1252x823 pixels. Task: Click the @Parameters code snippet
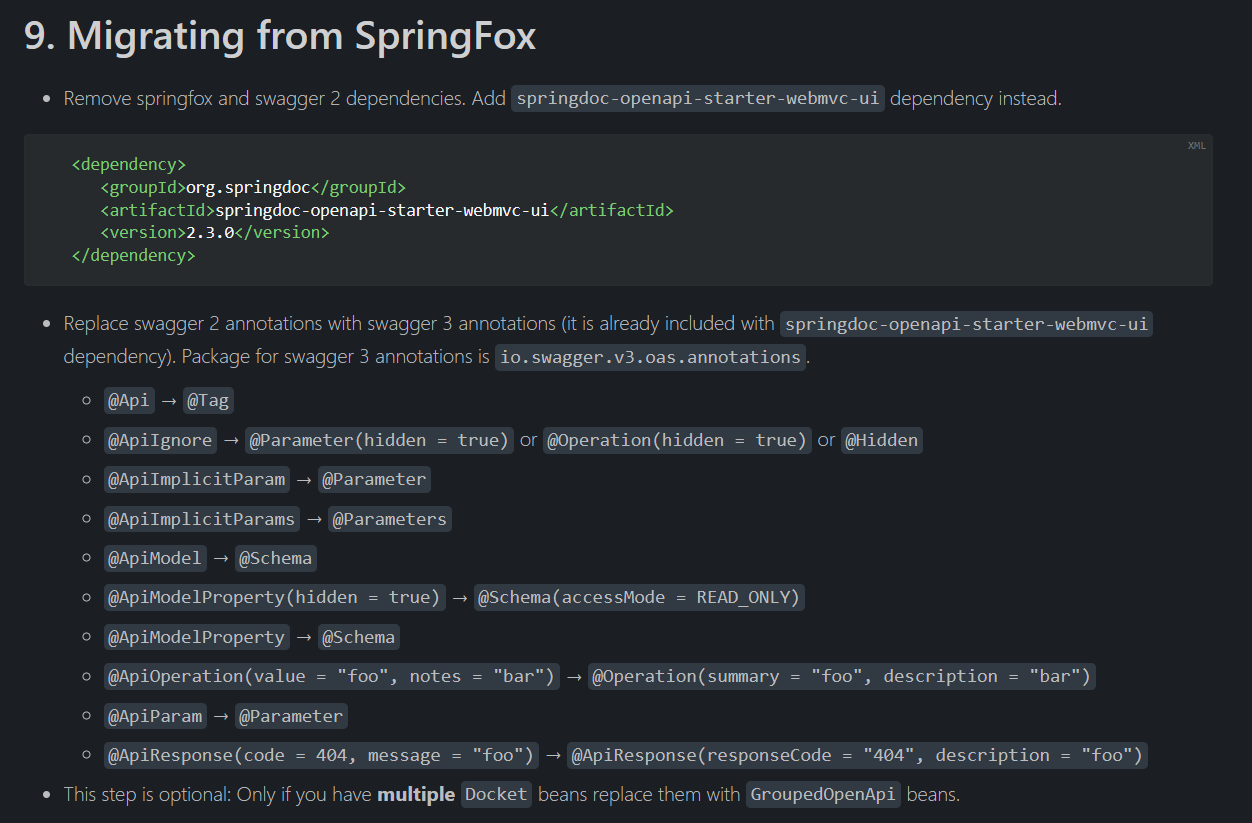[x=390, y=519]
